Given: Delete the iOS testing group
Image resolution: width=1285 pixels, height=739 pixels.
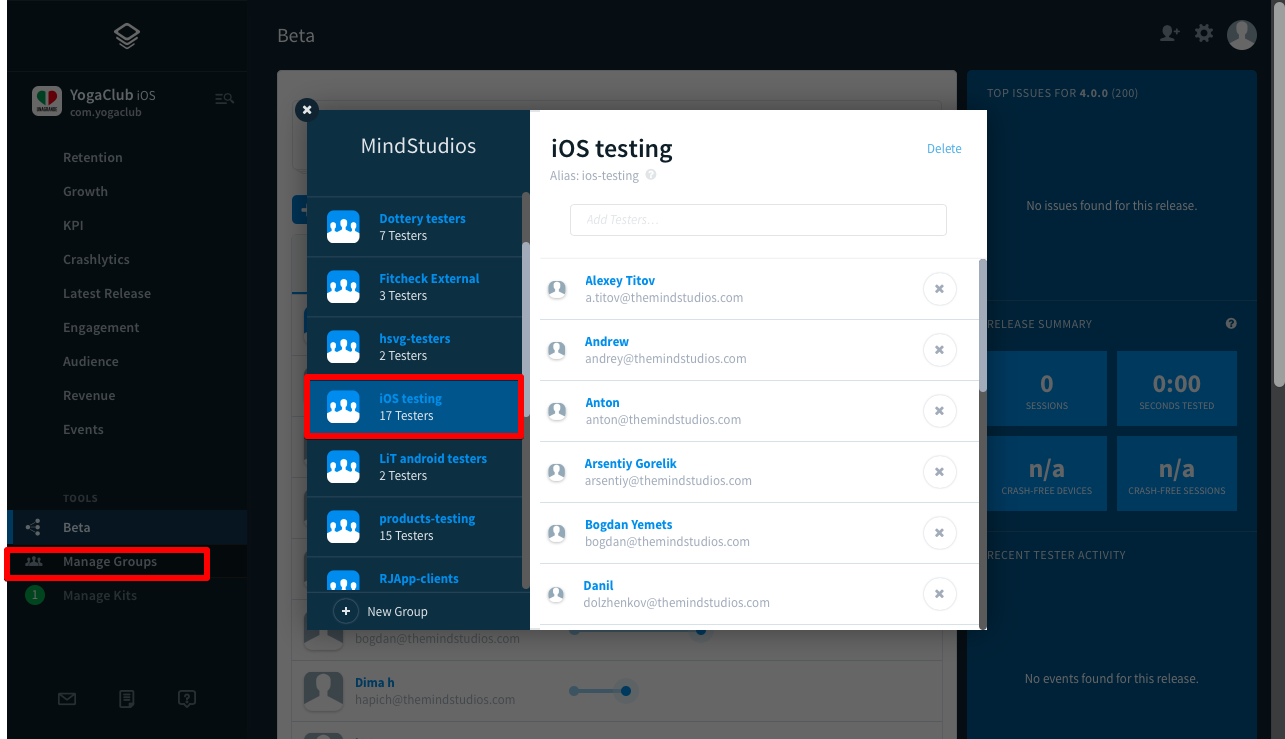Looking at the screenshot, I should (944, 149).
